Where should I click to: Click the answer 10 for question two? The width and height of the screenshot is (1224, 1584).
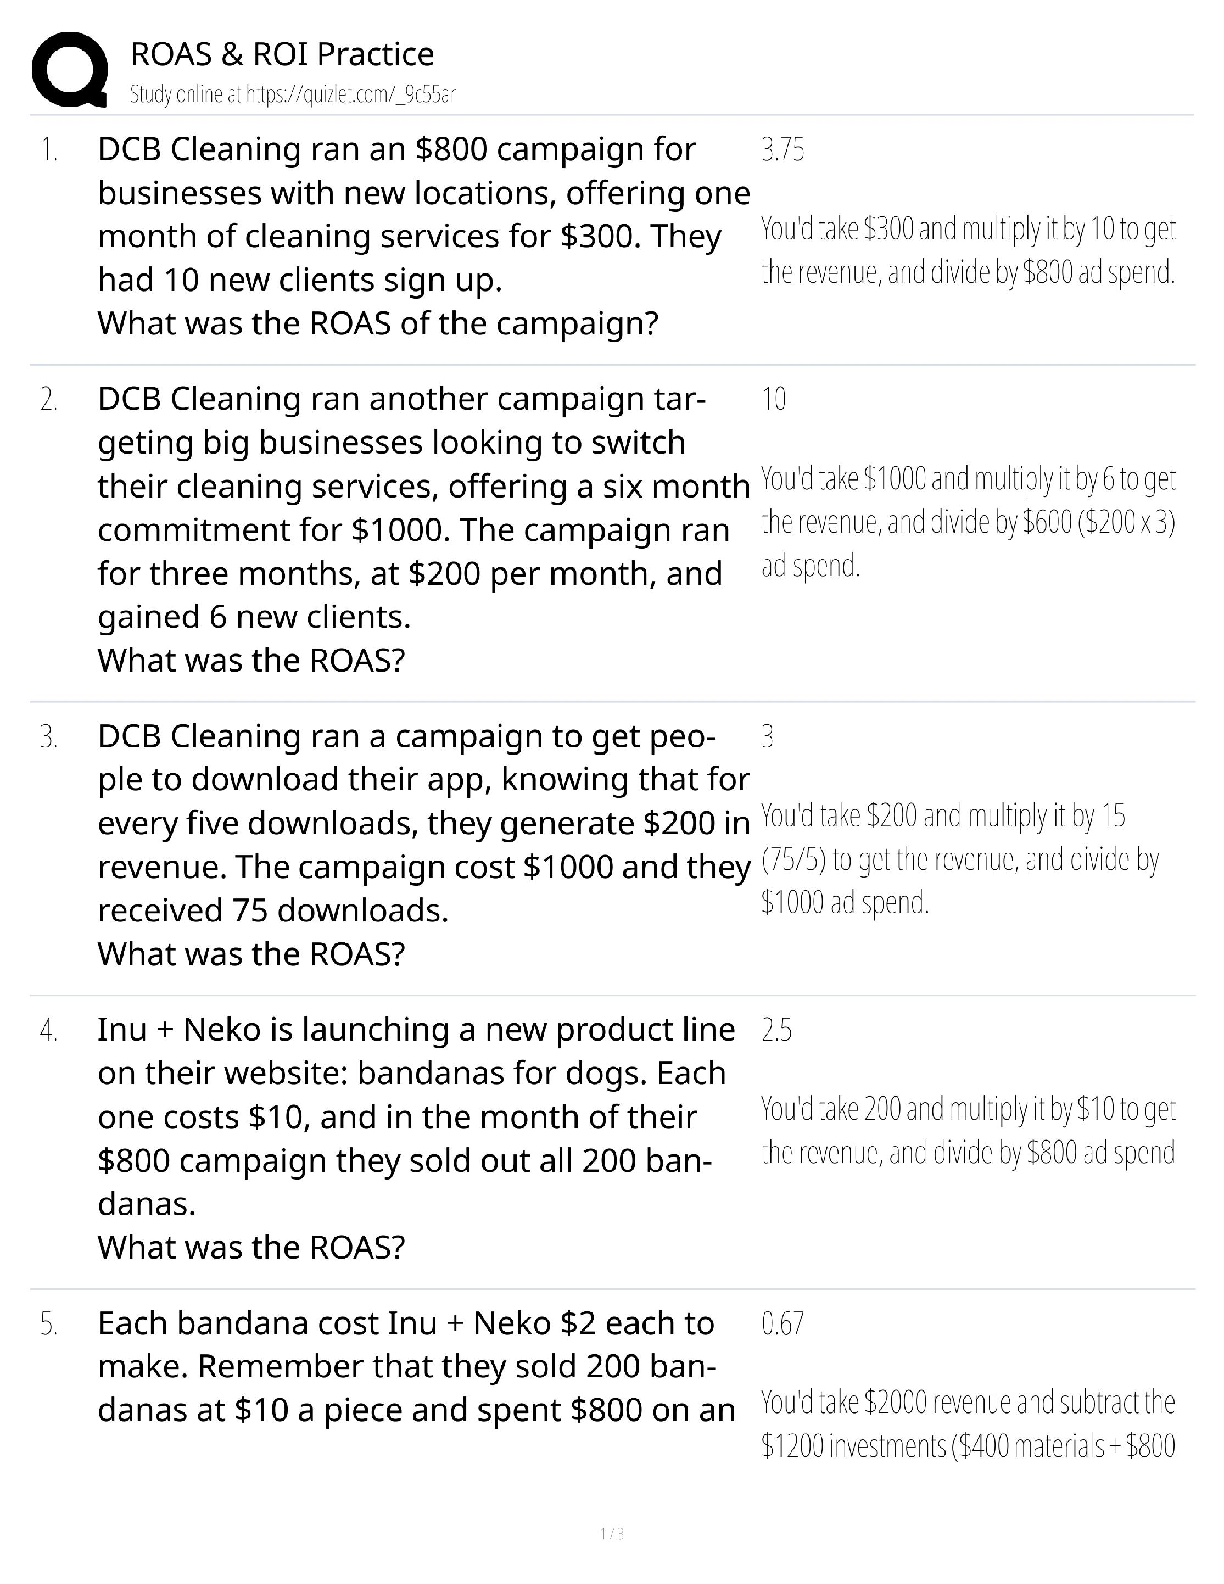tap(773, 400)
